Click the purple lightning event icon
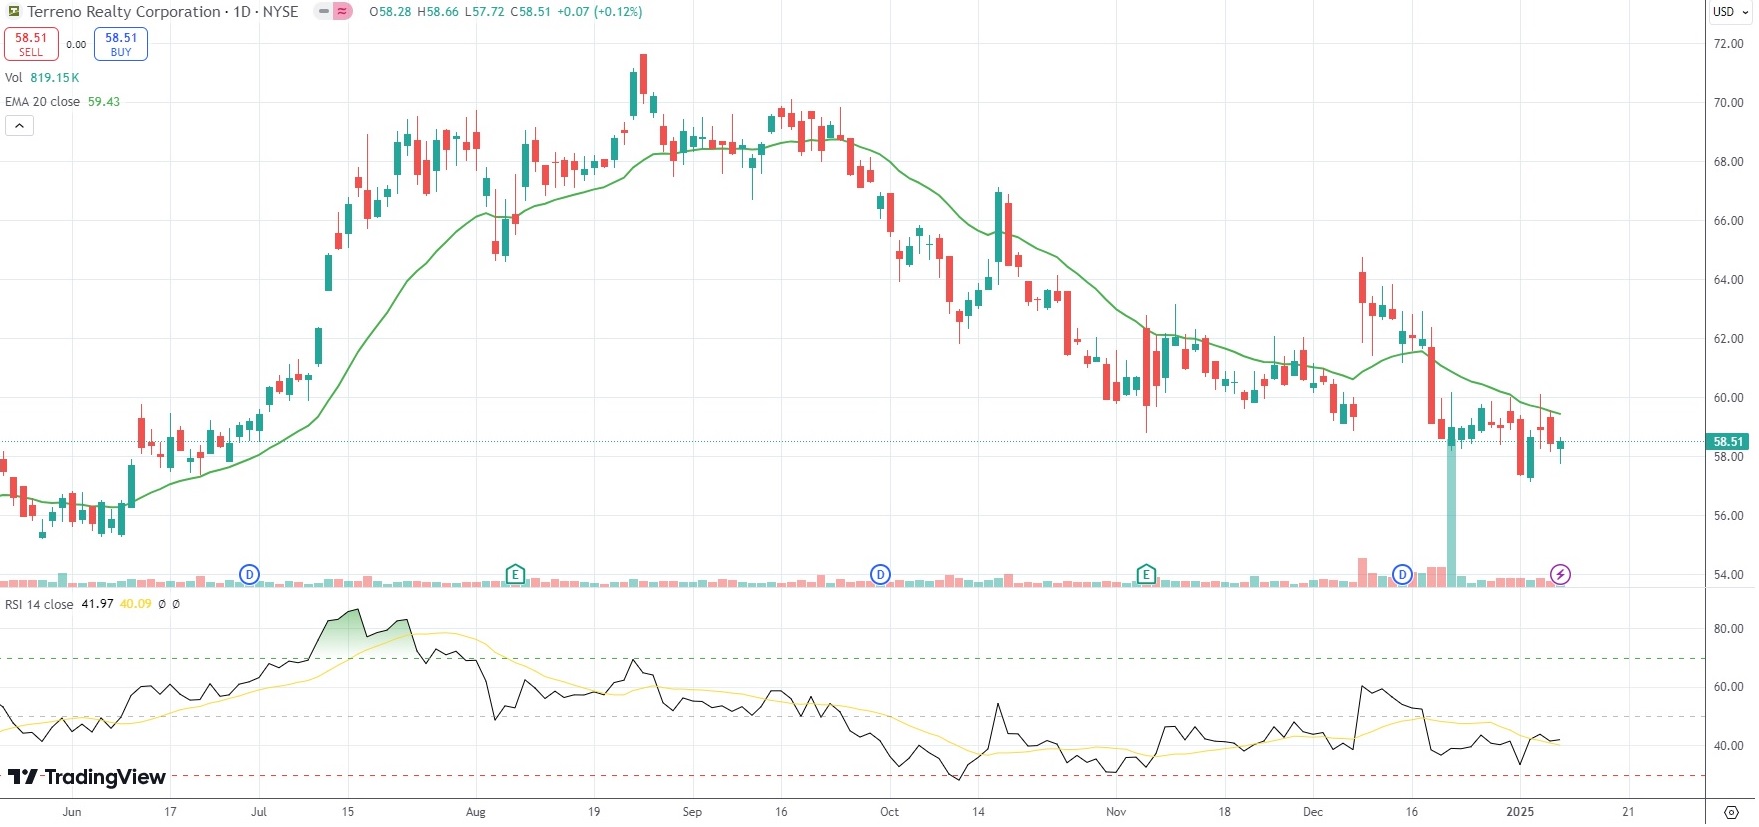 pos(1560,574)
